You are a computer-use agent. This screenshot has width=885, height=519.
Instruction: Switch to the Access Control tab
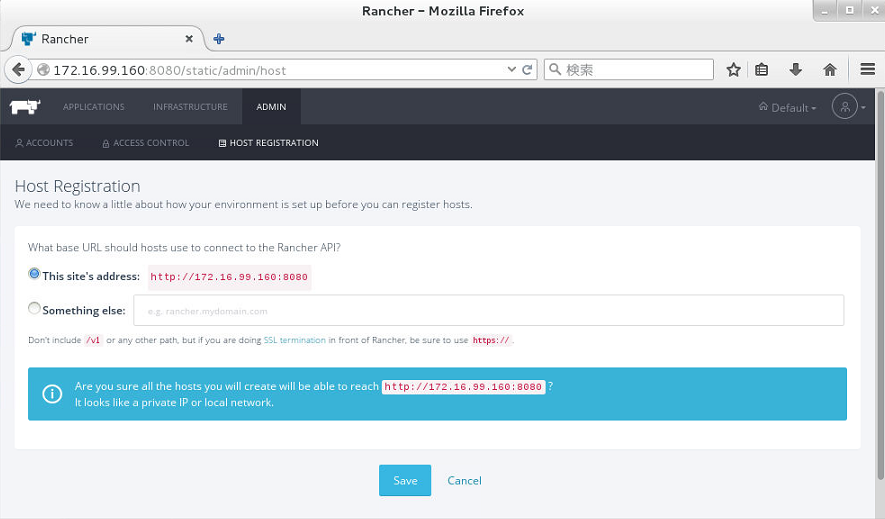pos(146,143)
